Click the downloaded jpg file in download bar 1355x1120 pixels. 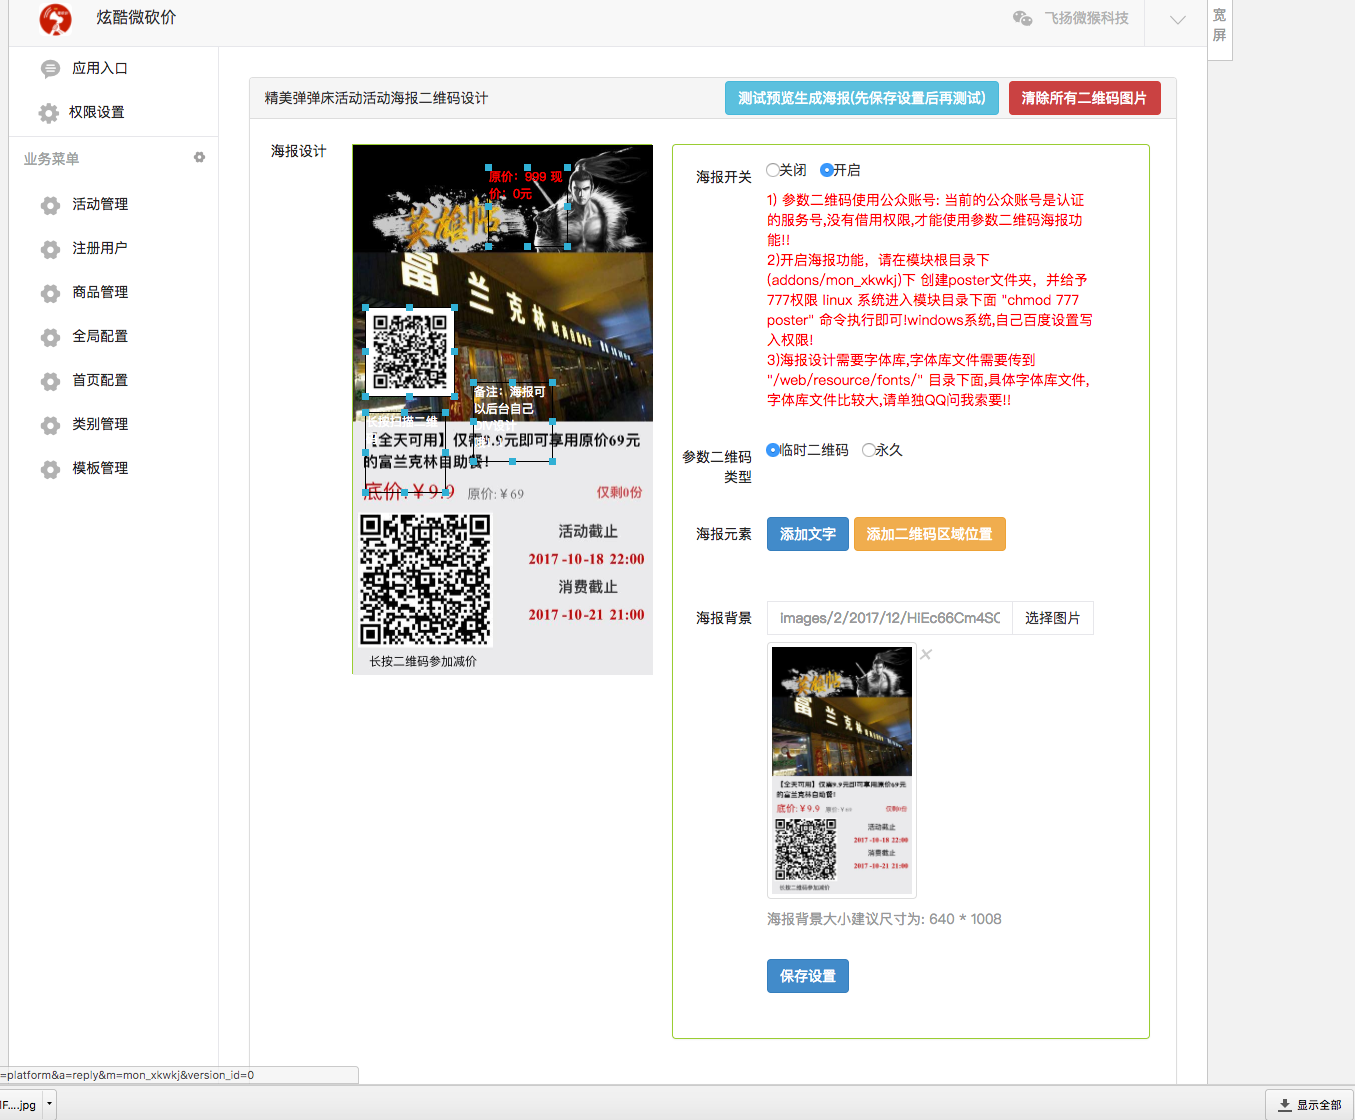tap(20, 1105)
